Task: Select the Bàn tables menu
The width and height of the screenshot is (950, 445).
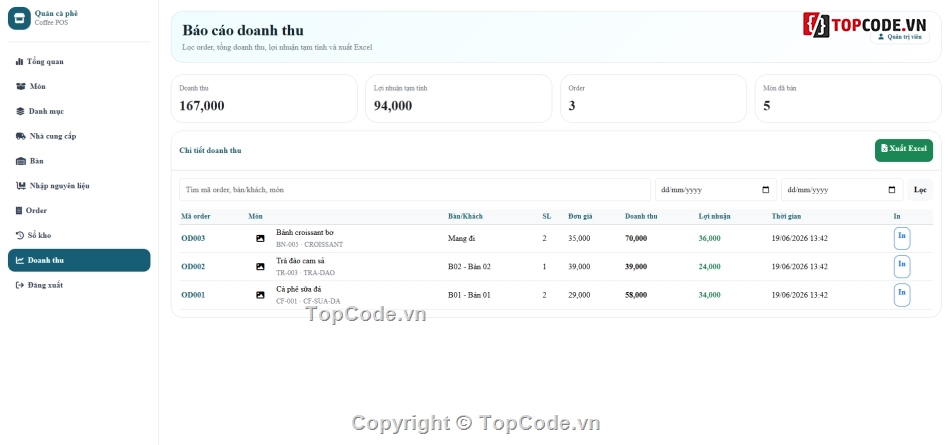Action: click(79, 161)
